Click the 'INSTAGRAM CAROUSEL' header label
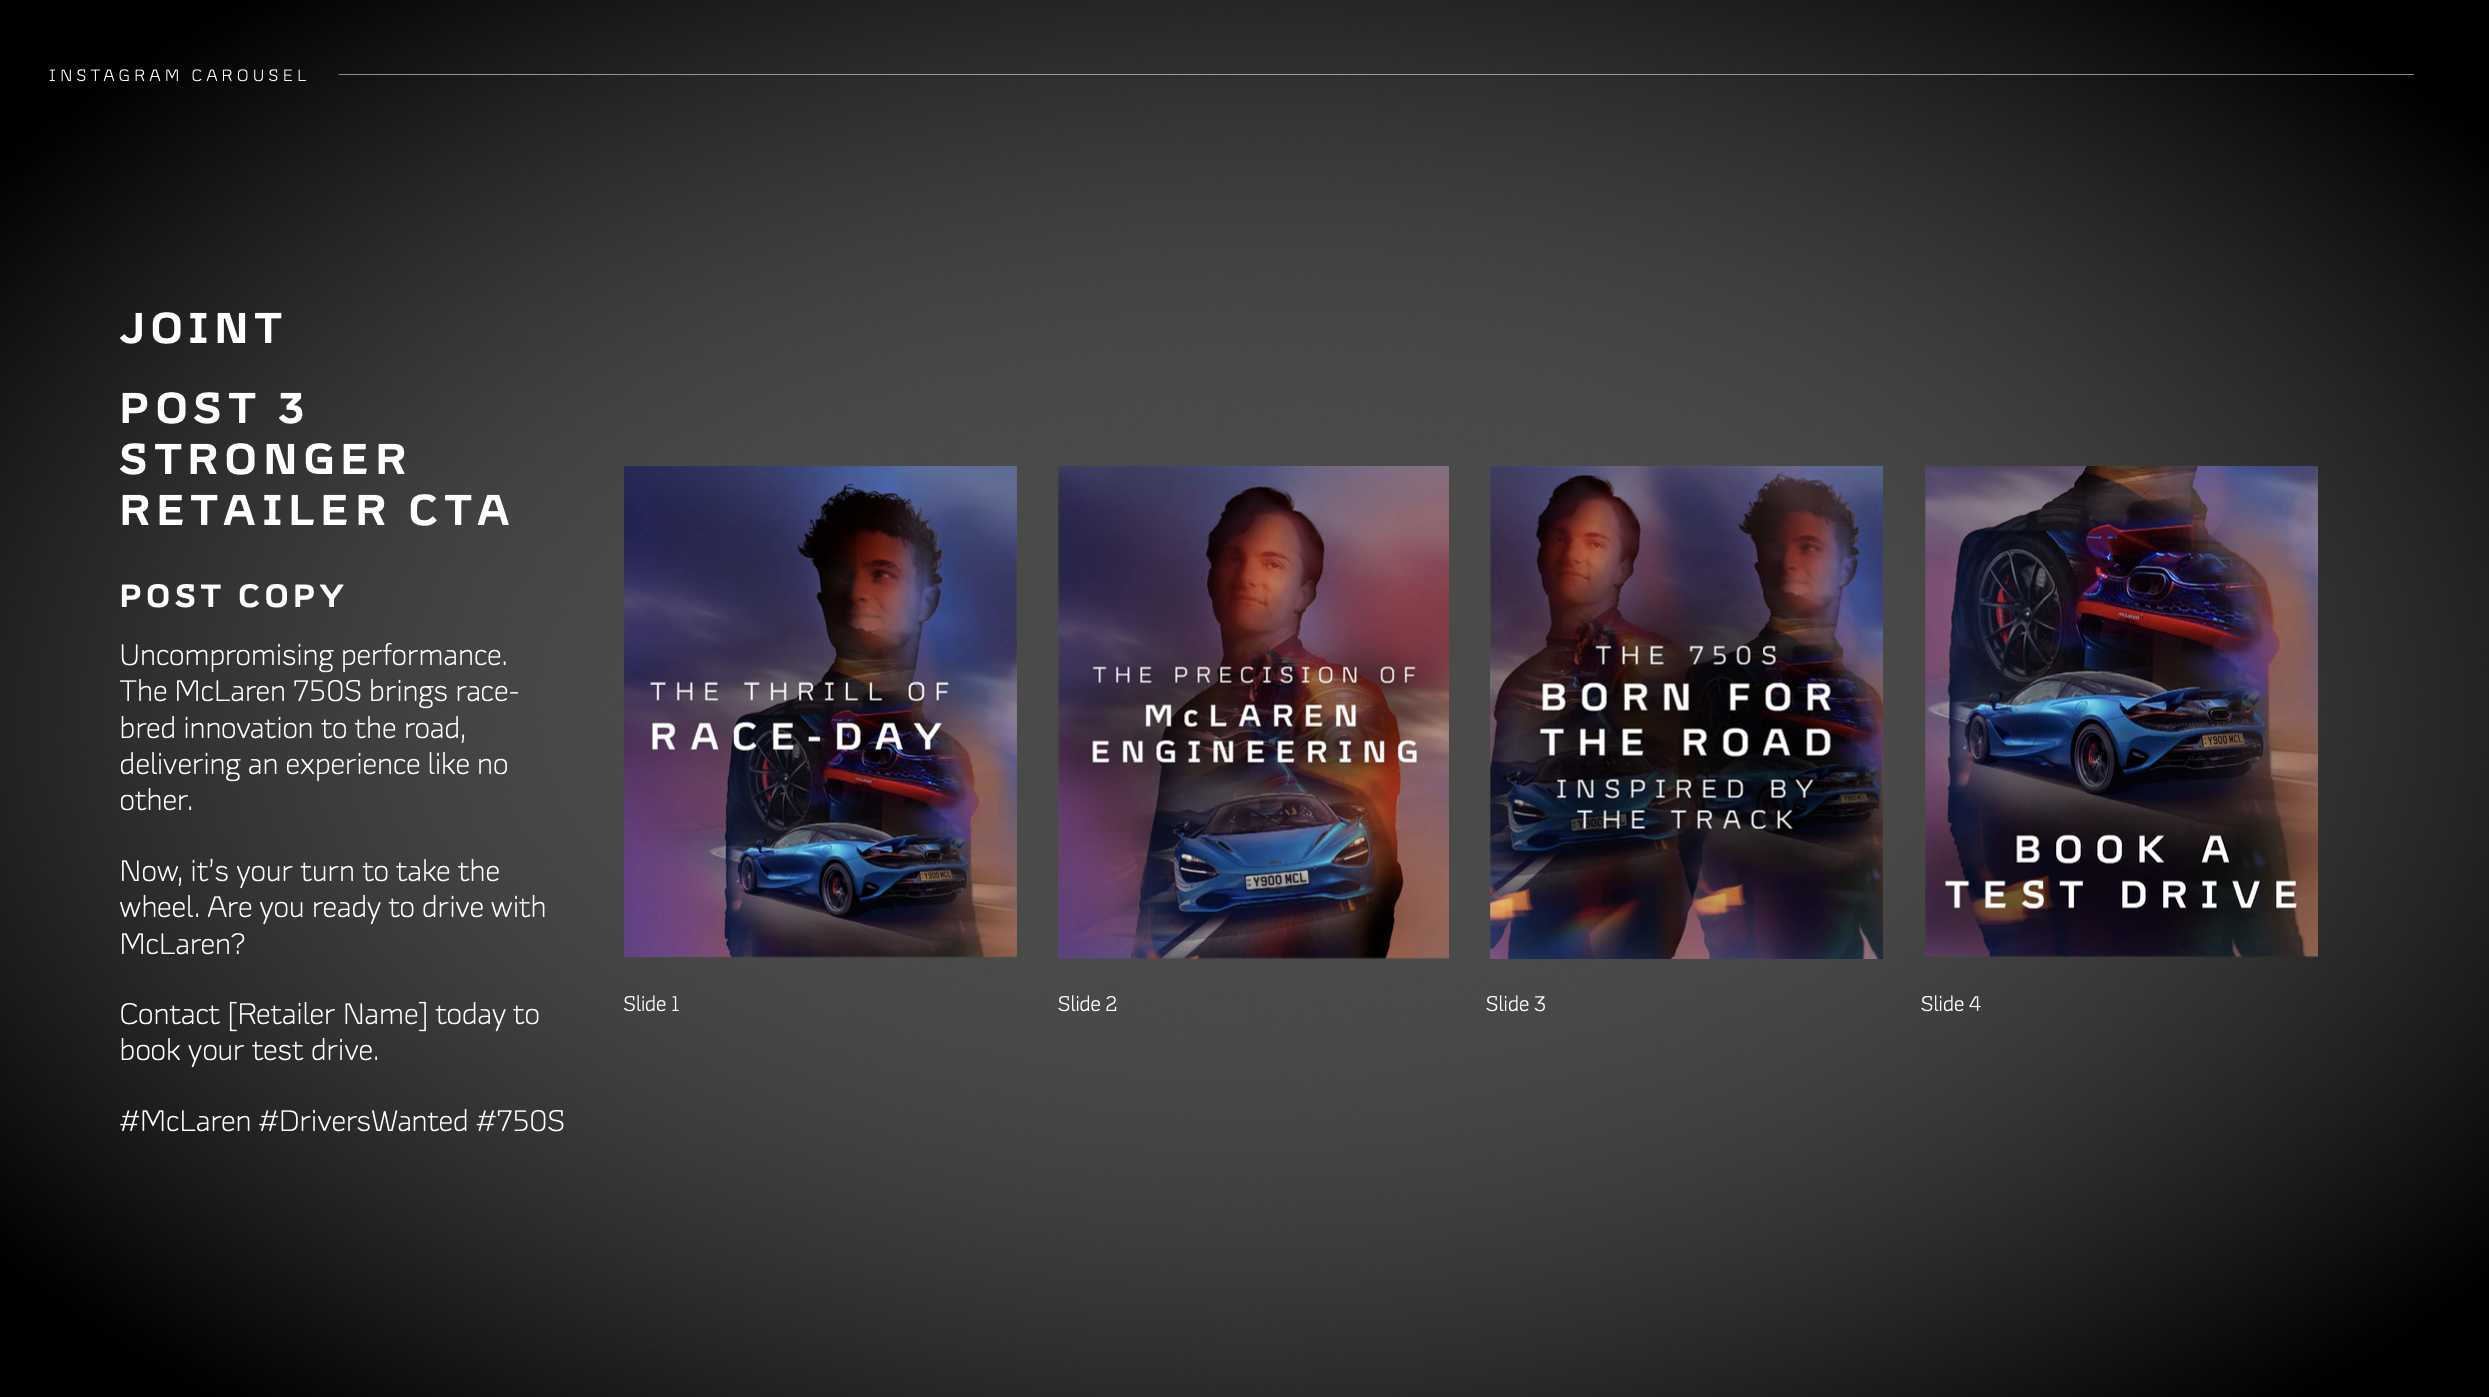Viewport: 2489px width, 1397px height. coord(178,76)
